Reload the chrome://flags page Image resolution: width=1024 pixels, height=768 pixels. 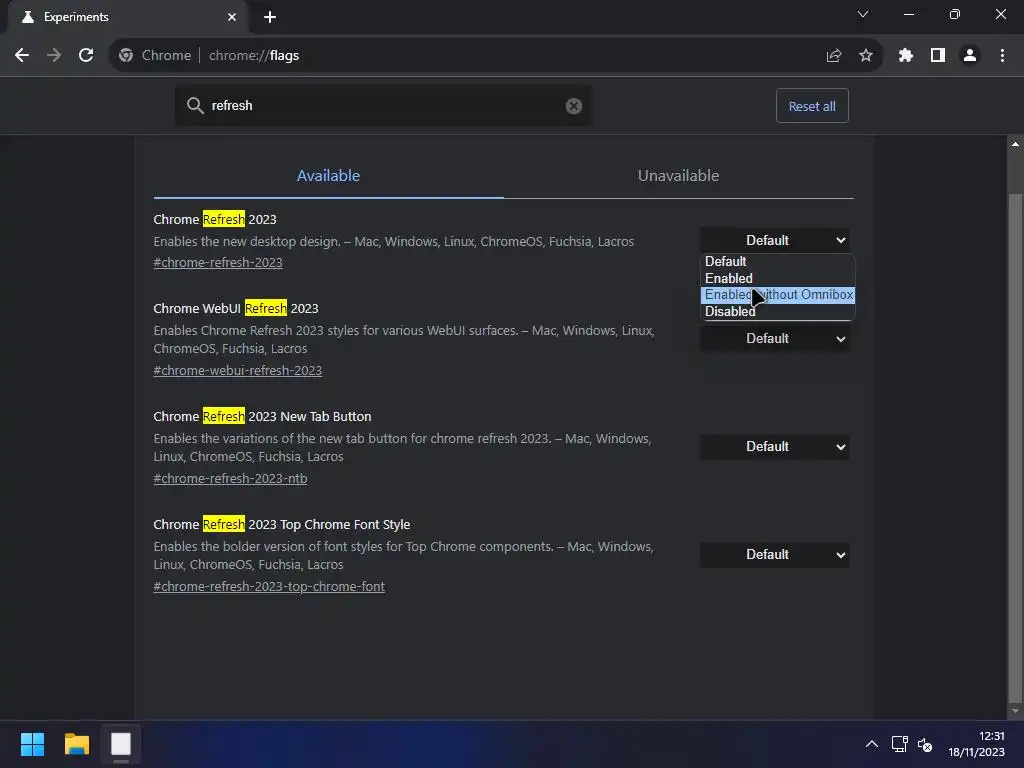tap(86, 56)
